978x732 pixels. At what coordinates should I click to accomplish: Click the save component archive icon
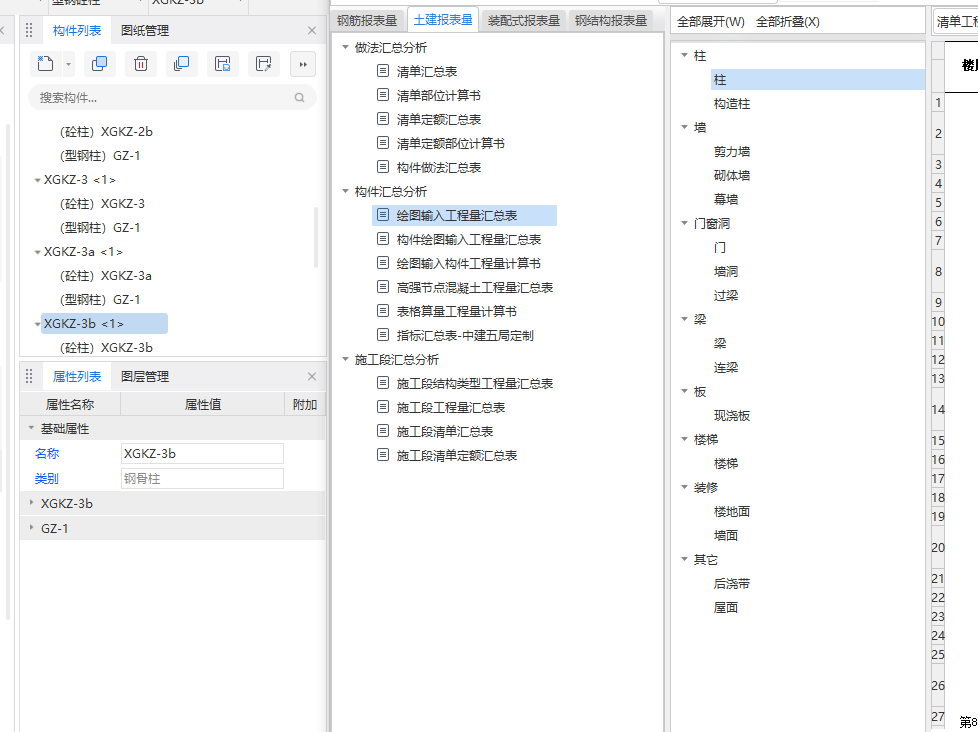tap(223, 64)
